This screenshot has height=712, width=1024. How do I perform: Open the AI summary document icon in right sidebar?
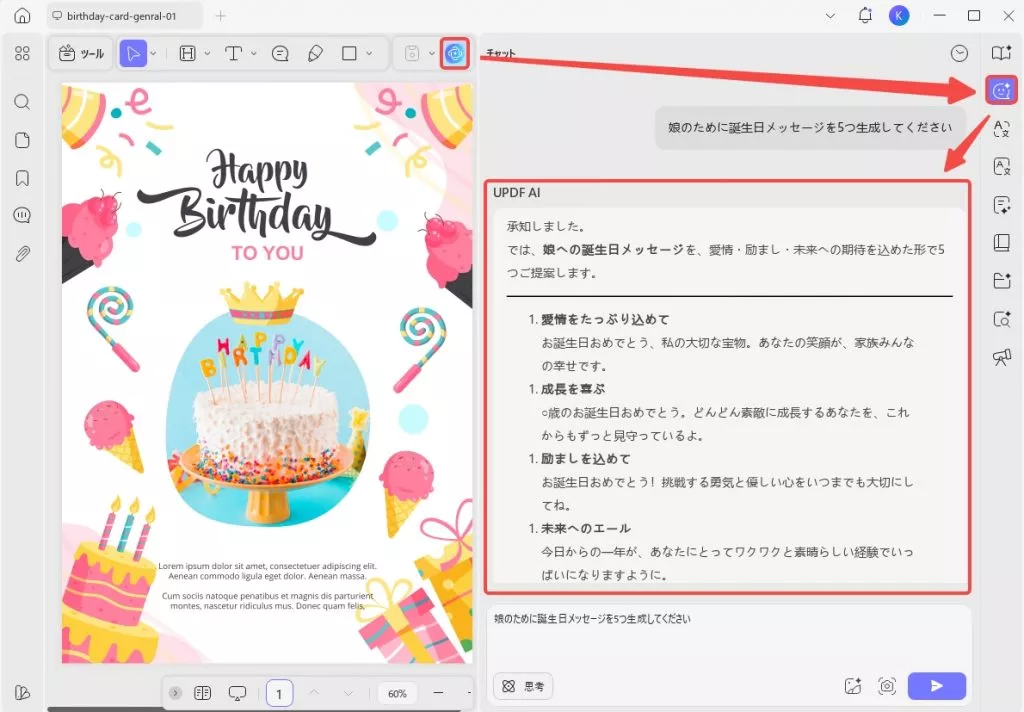coord(1001,205)
